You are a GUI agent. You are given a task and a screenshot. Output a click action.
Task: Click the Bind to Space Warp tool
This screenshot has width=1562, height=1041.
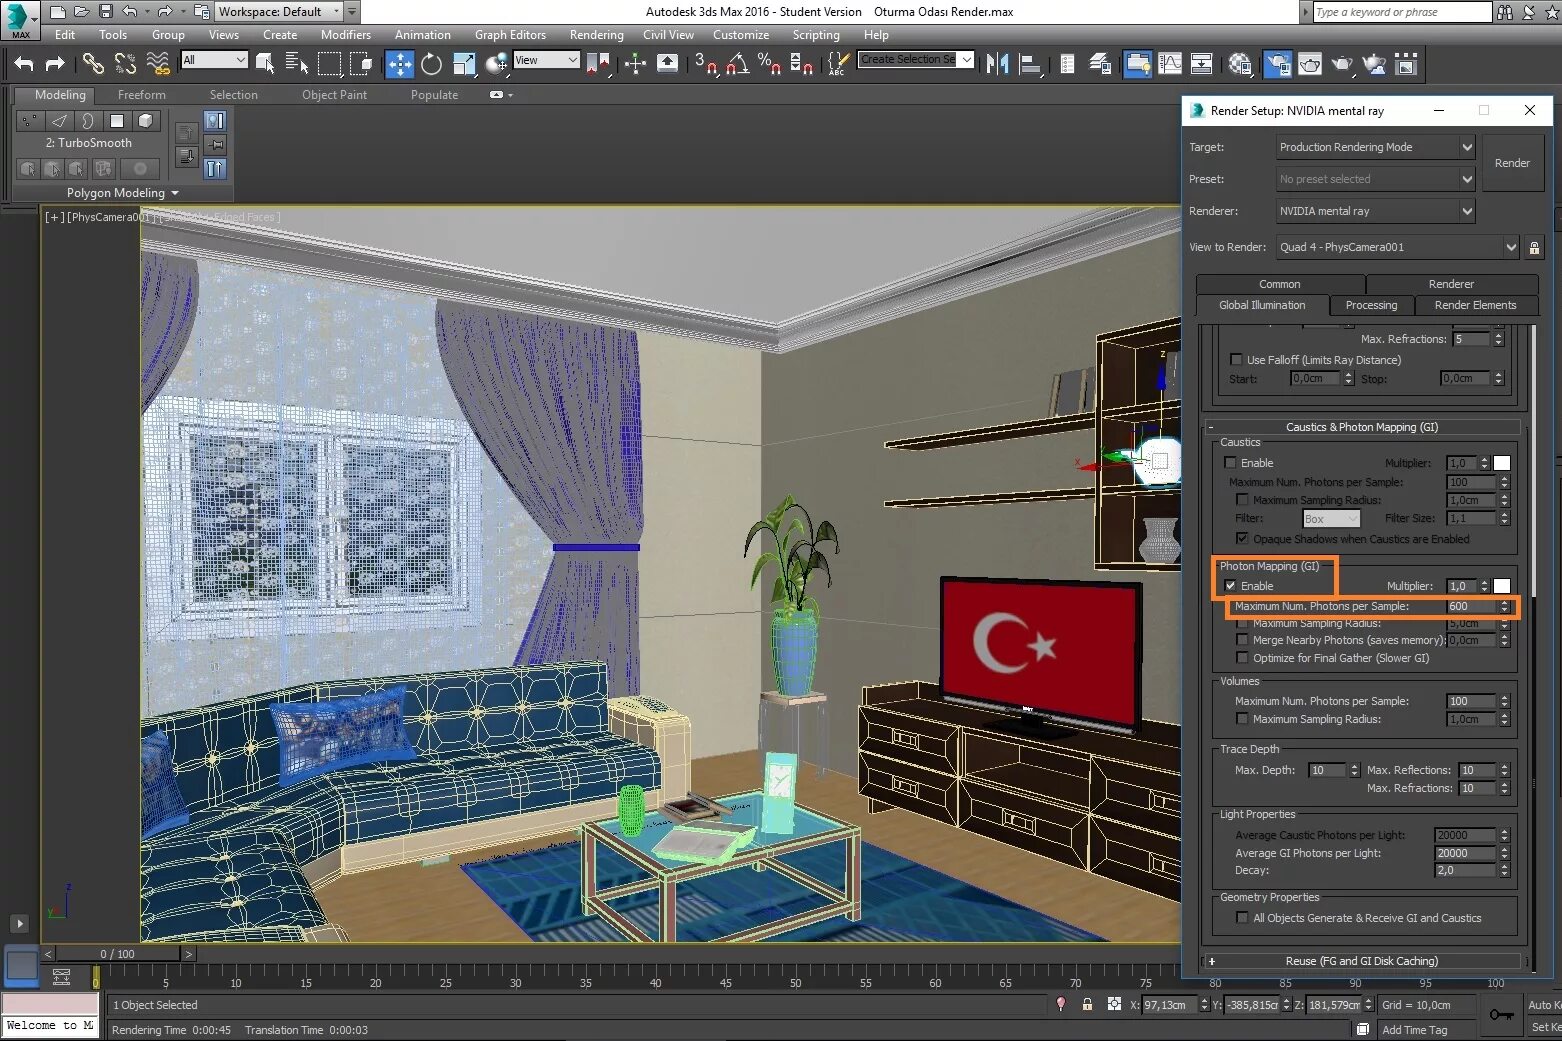[x=158, y=64]
